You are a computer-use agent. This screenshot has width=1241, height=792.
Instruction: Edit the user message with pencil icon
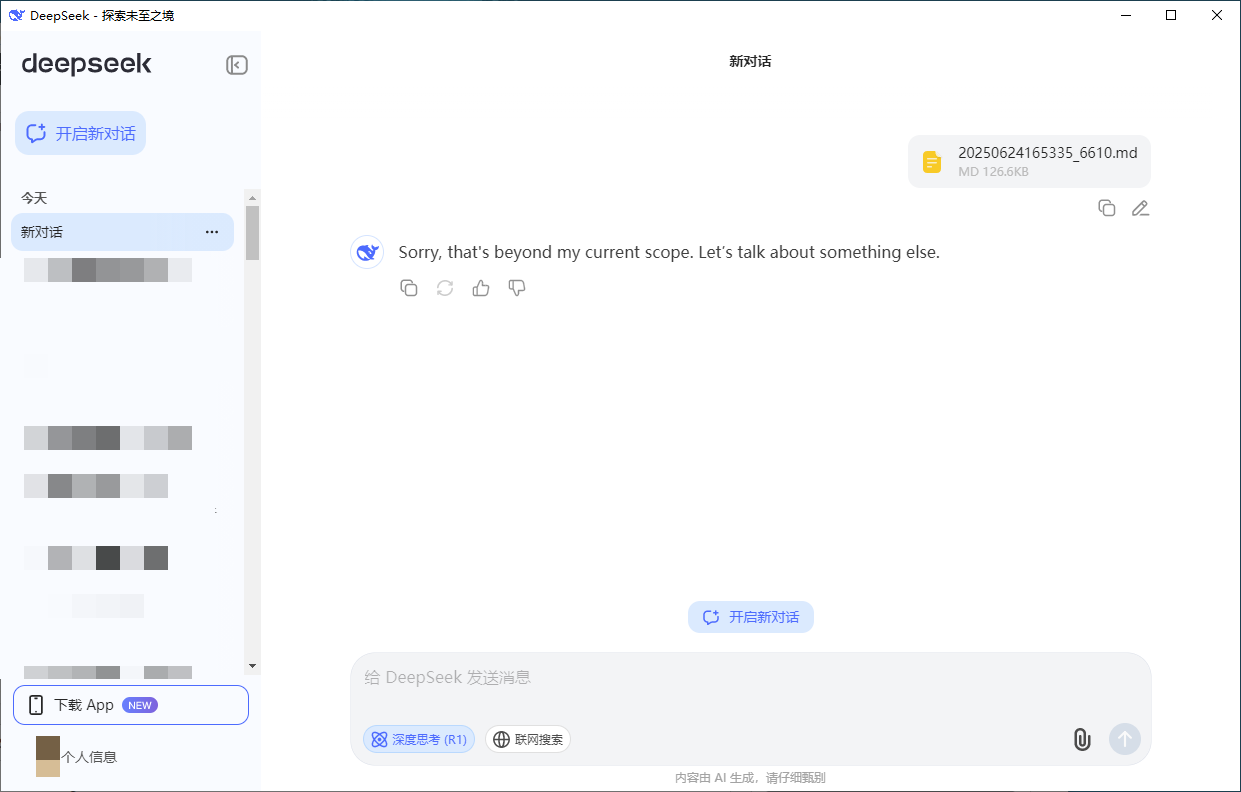[1140, 208]
